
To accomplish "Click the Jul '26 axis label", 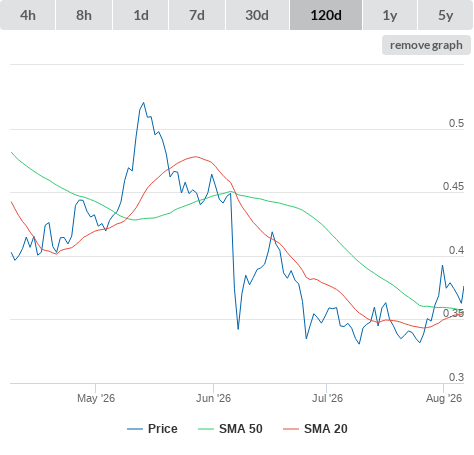I will point(327,398).
